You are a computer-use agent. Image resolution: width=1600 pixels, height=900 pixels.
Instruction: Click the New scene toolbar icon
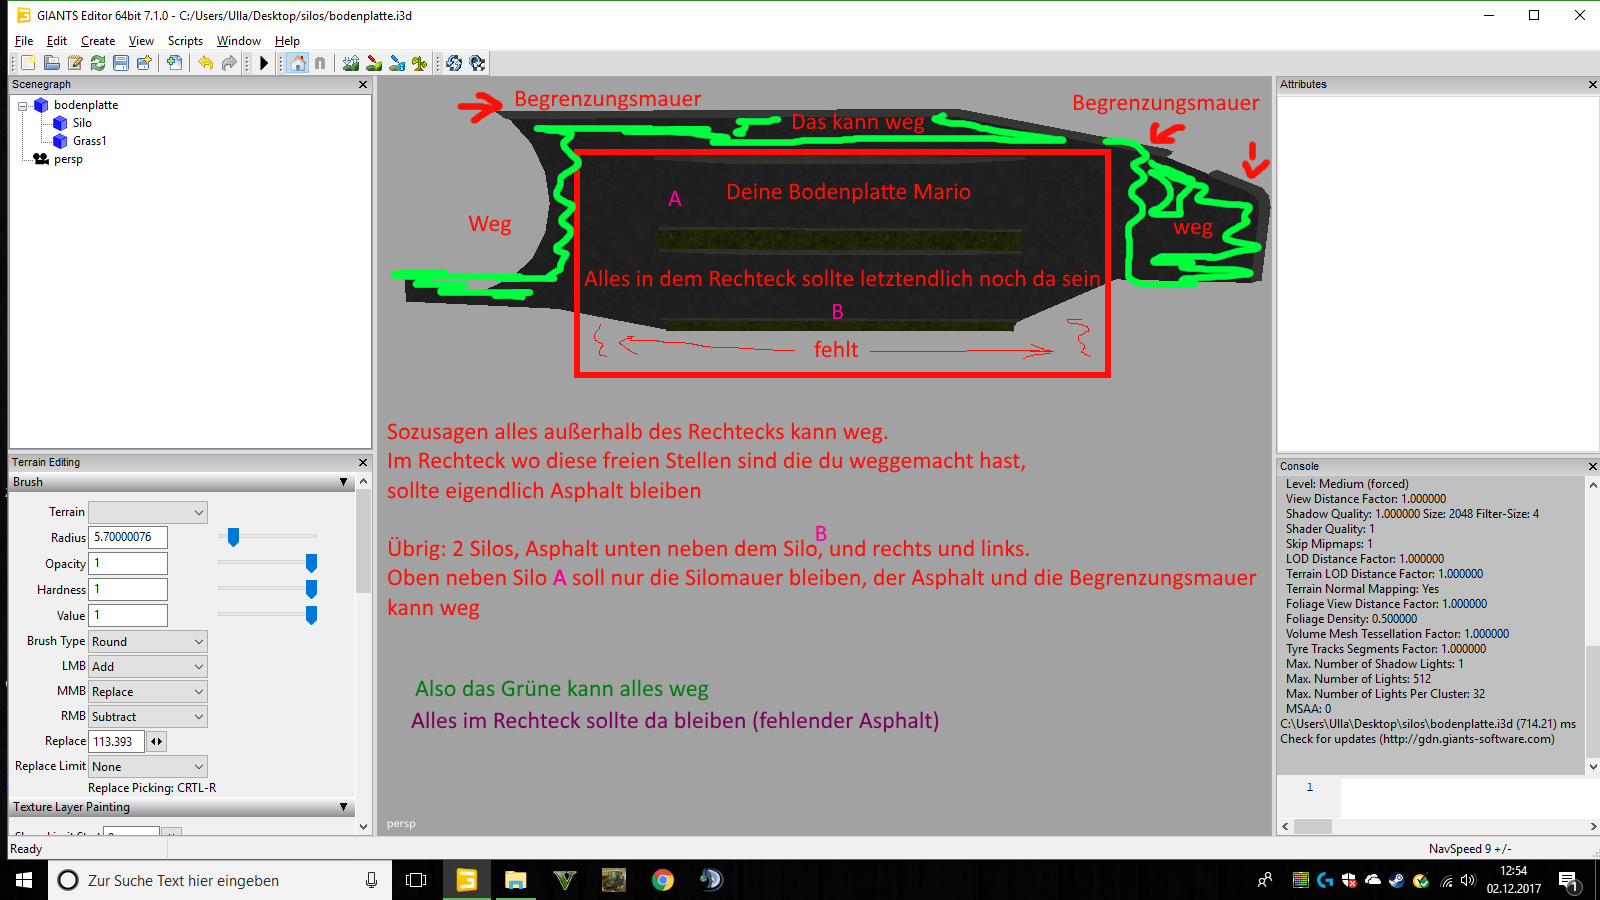coord(29,63)
